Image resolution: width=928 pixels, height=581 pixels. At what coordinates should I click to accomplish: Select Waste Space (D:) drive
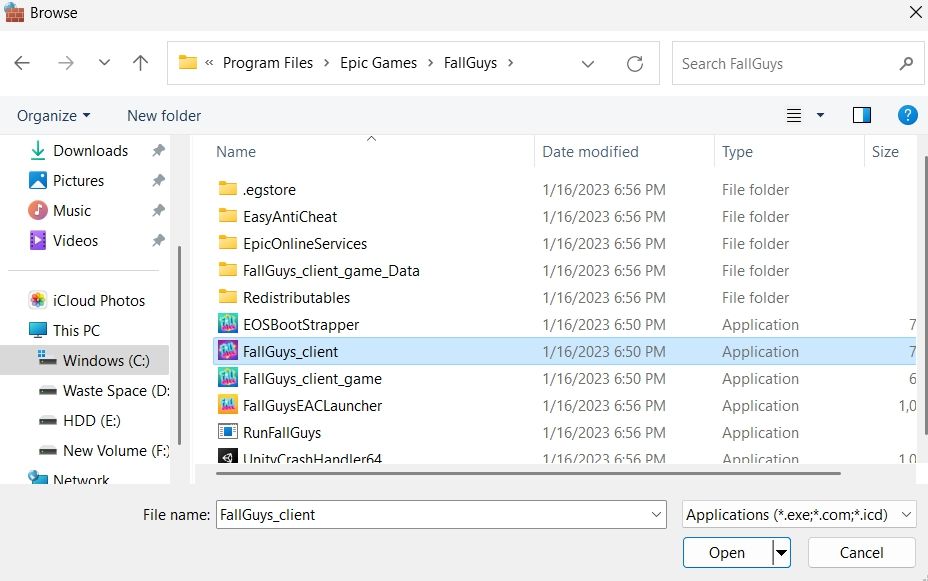click(116, 390)
